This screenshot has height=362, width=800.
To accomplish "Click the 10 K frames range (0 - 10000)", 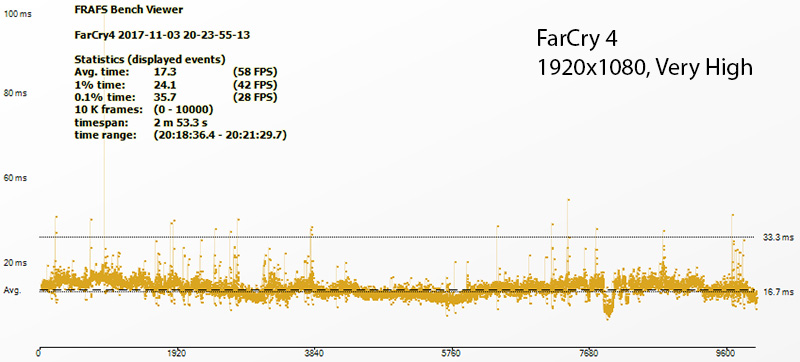I will coord(183,110).
